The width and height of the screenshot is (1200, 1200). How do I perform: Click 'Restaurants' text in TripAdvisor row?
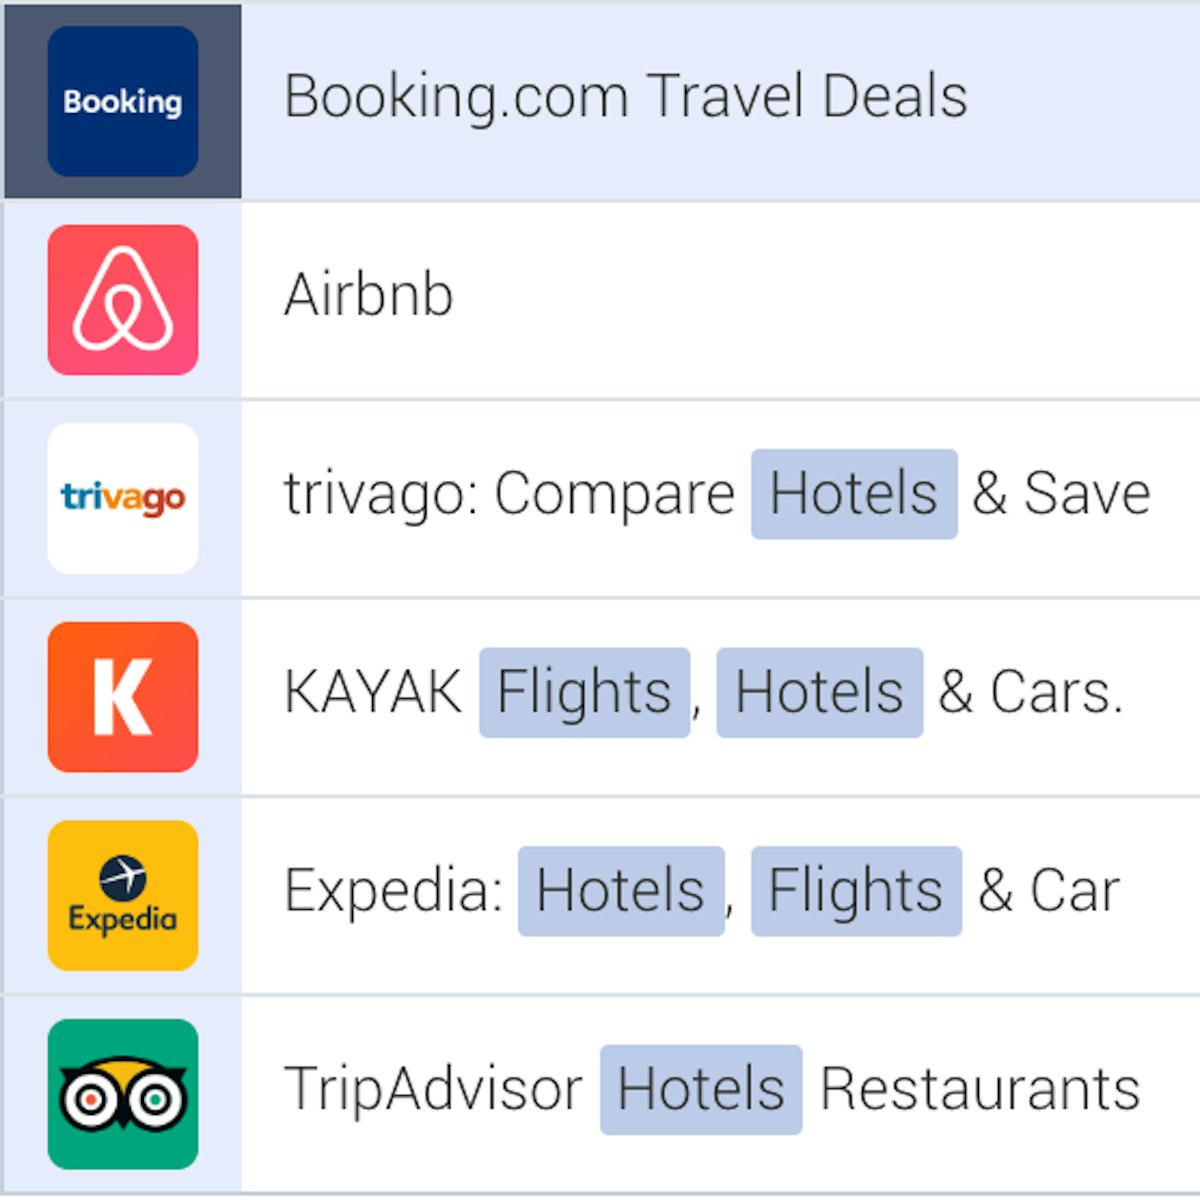pyautogui.click(x=980, y=1089)
